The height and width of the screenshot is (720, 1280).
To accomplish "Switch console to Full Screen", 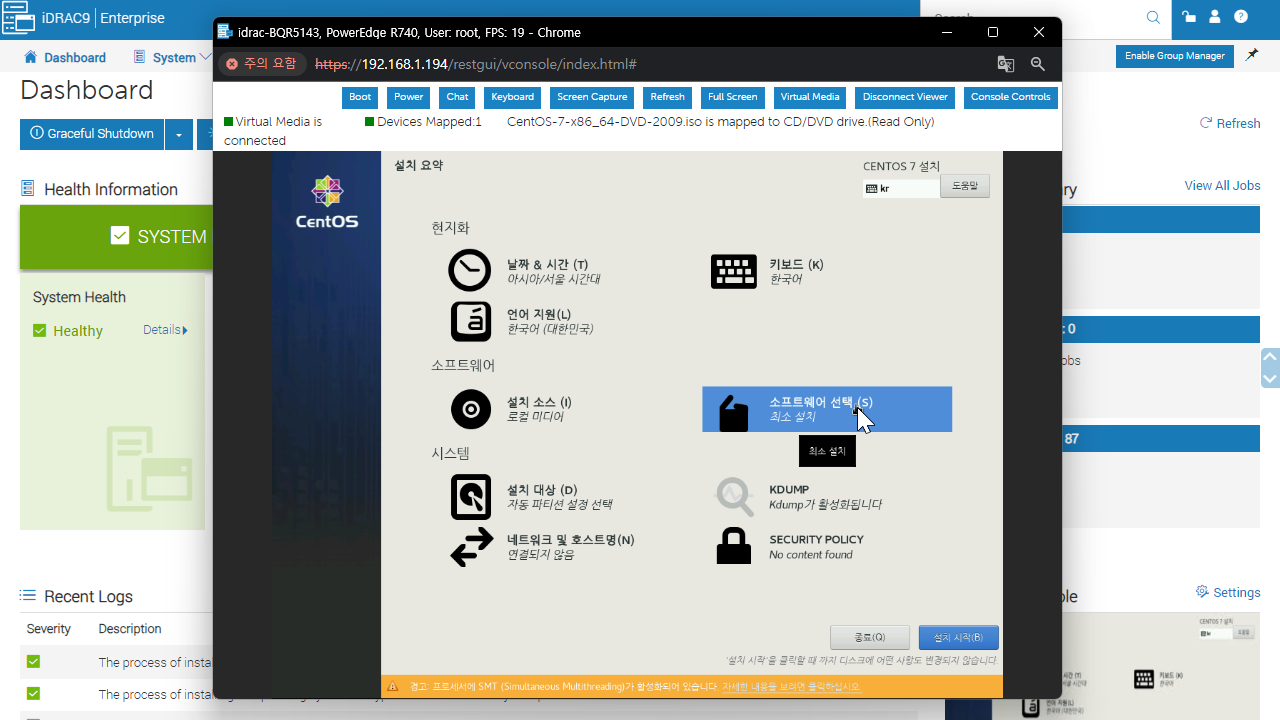I will point(732,97).
